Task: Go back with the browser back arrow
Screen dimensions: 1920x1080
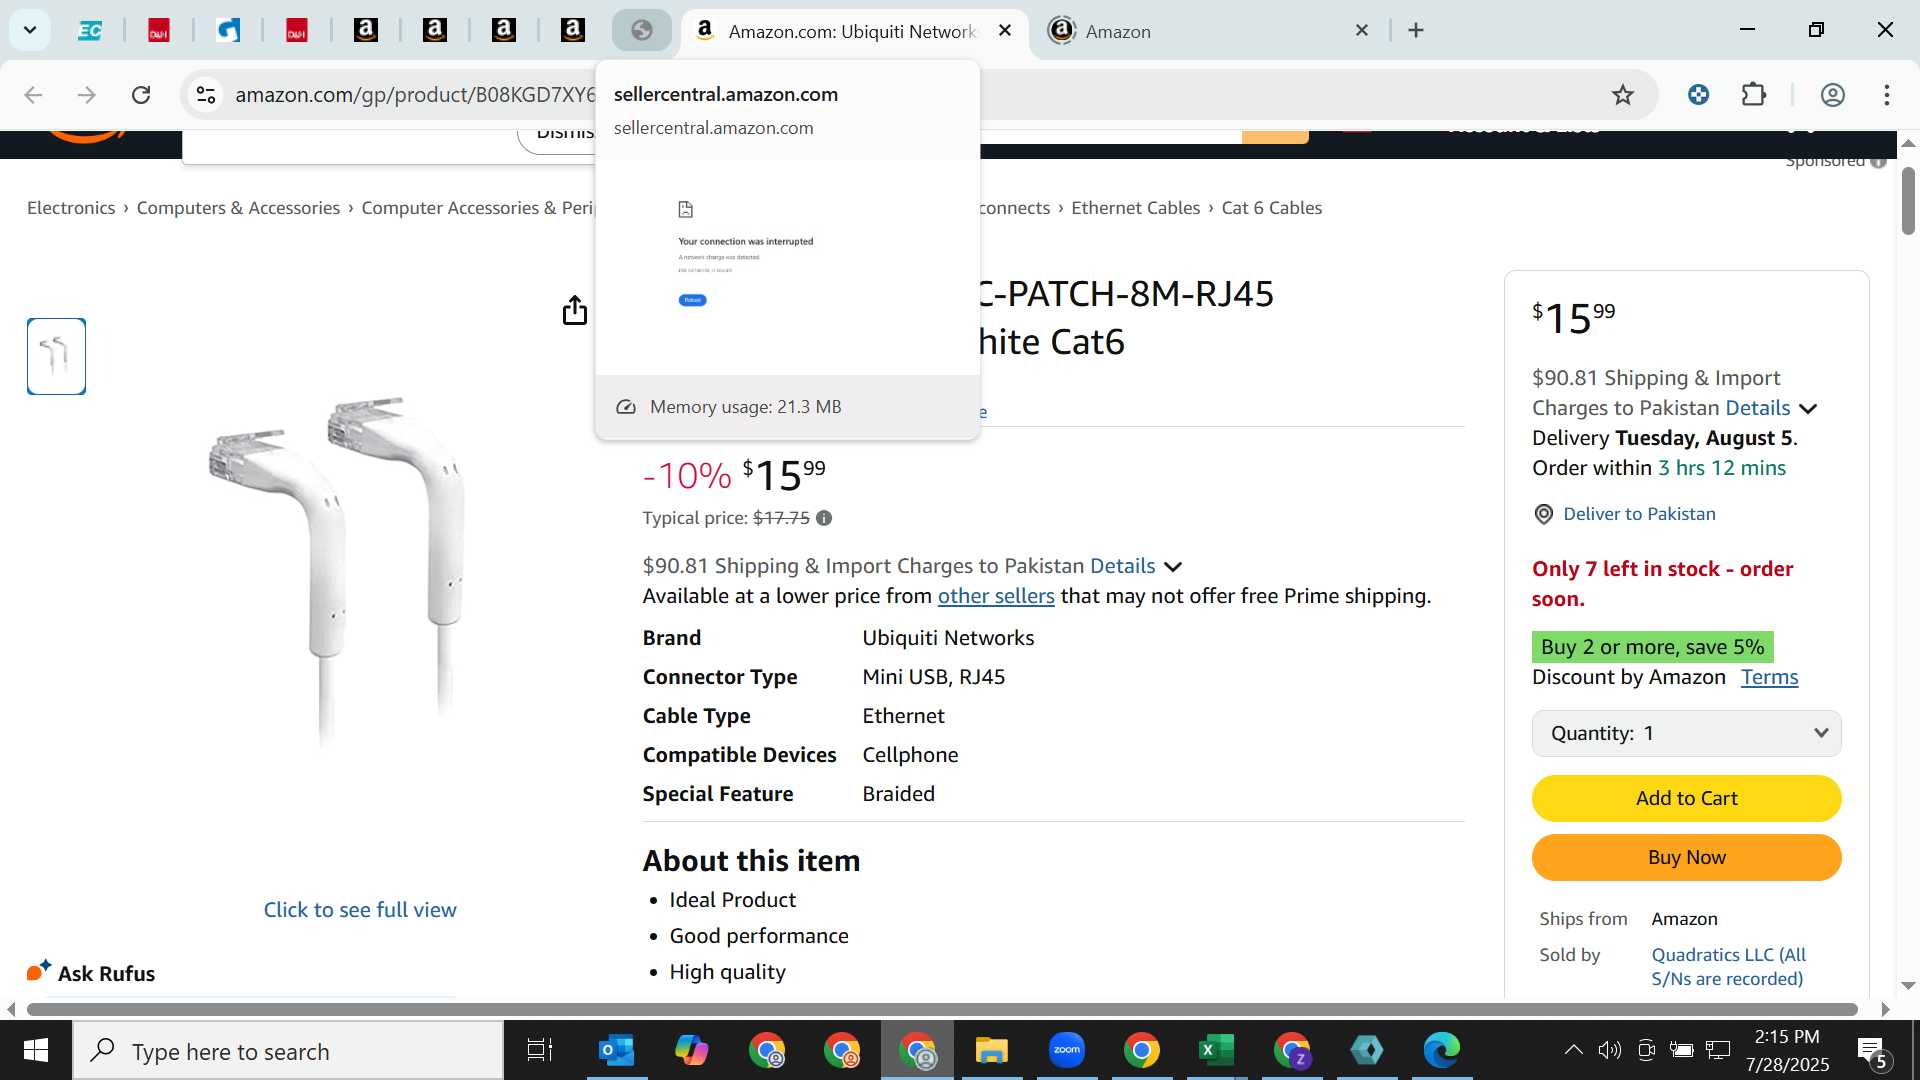Action: (x=33, y=95)
